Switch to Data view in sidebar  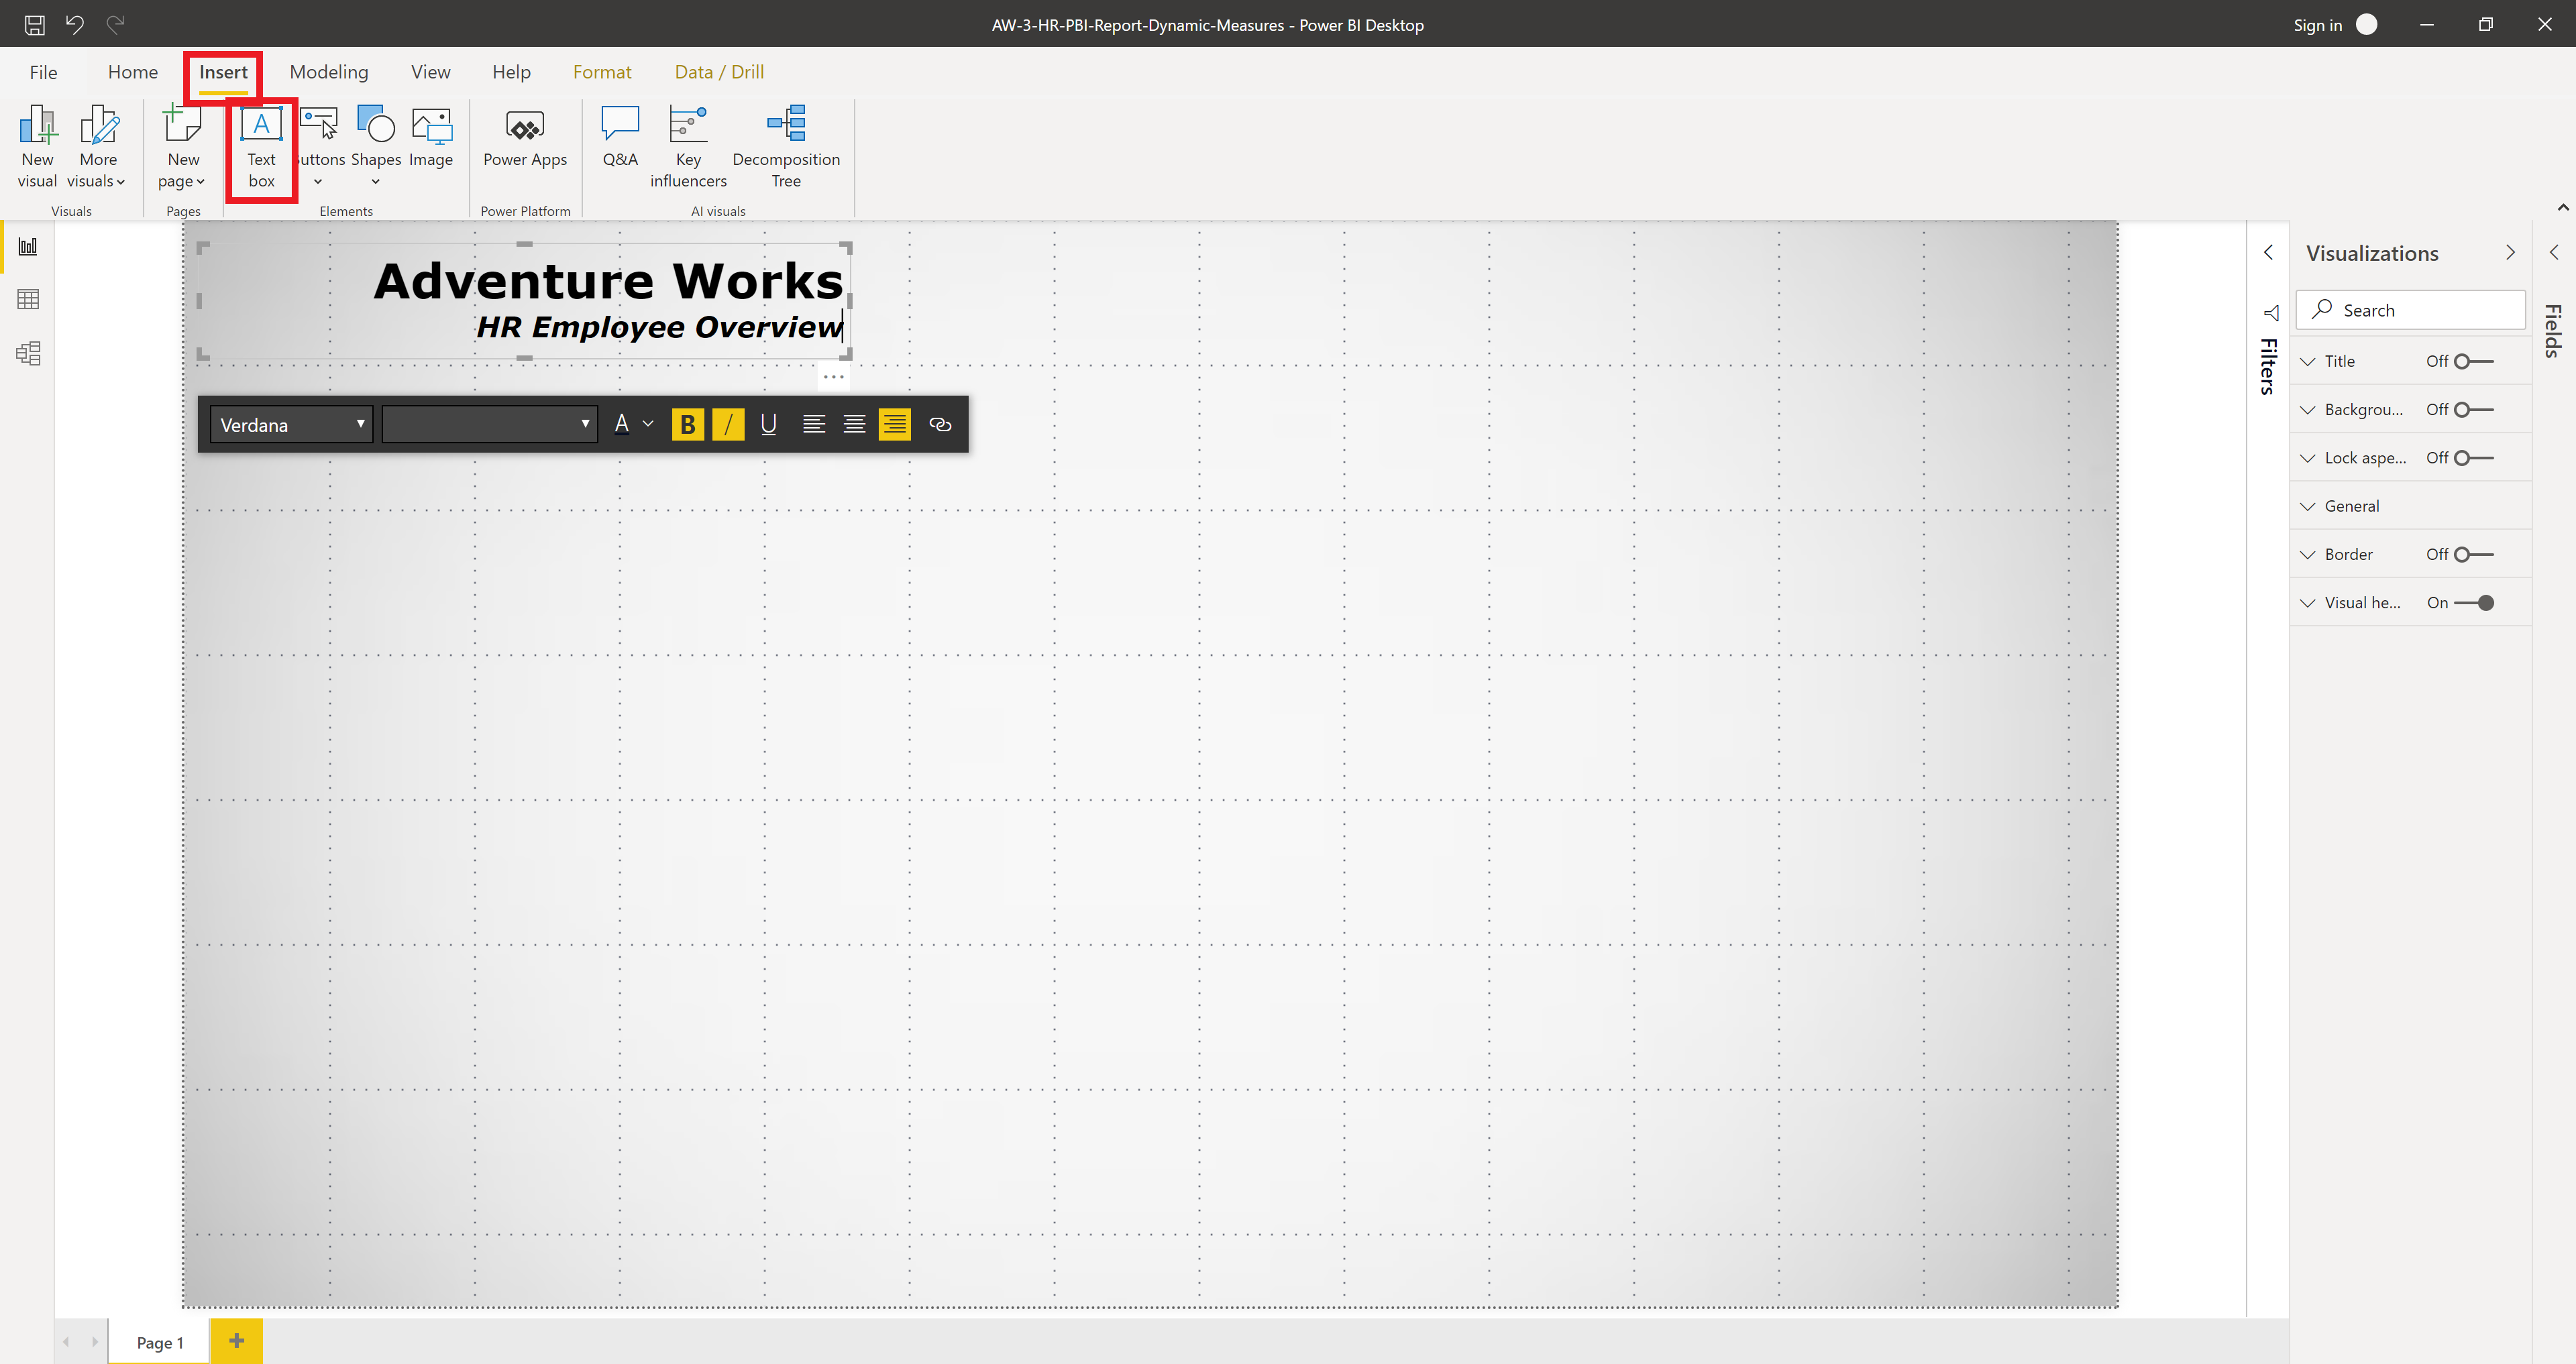[27, 299]
